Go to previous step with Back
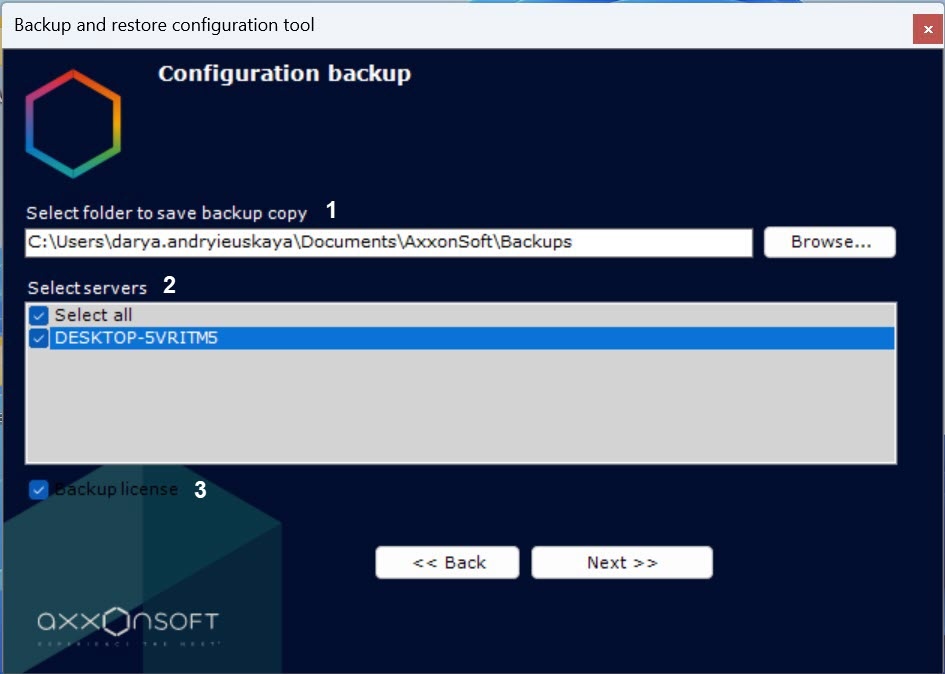Image resolution: width=945 pixels, height=674 pixels. [x=447, y=562]
